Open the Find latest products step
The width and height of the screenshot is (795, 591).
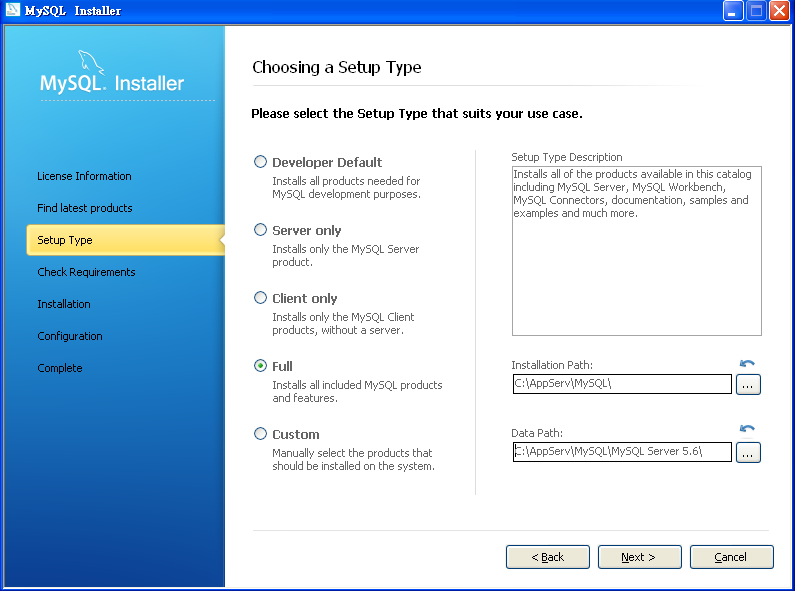pyautogui.click(x=85, y=208)
